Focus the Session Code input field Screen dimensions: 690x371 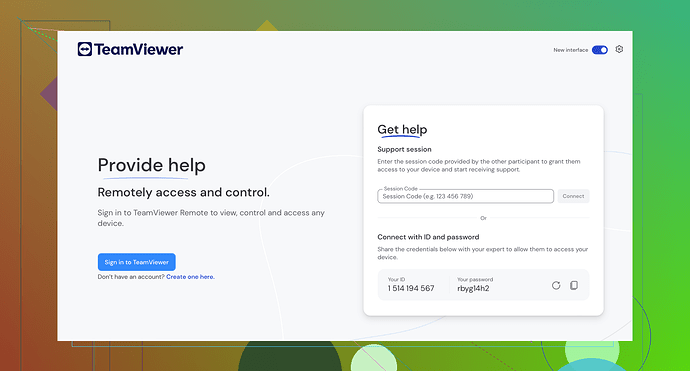click(x=465, y=196)
